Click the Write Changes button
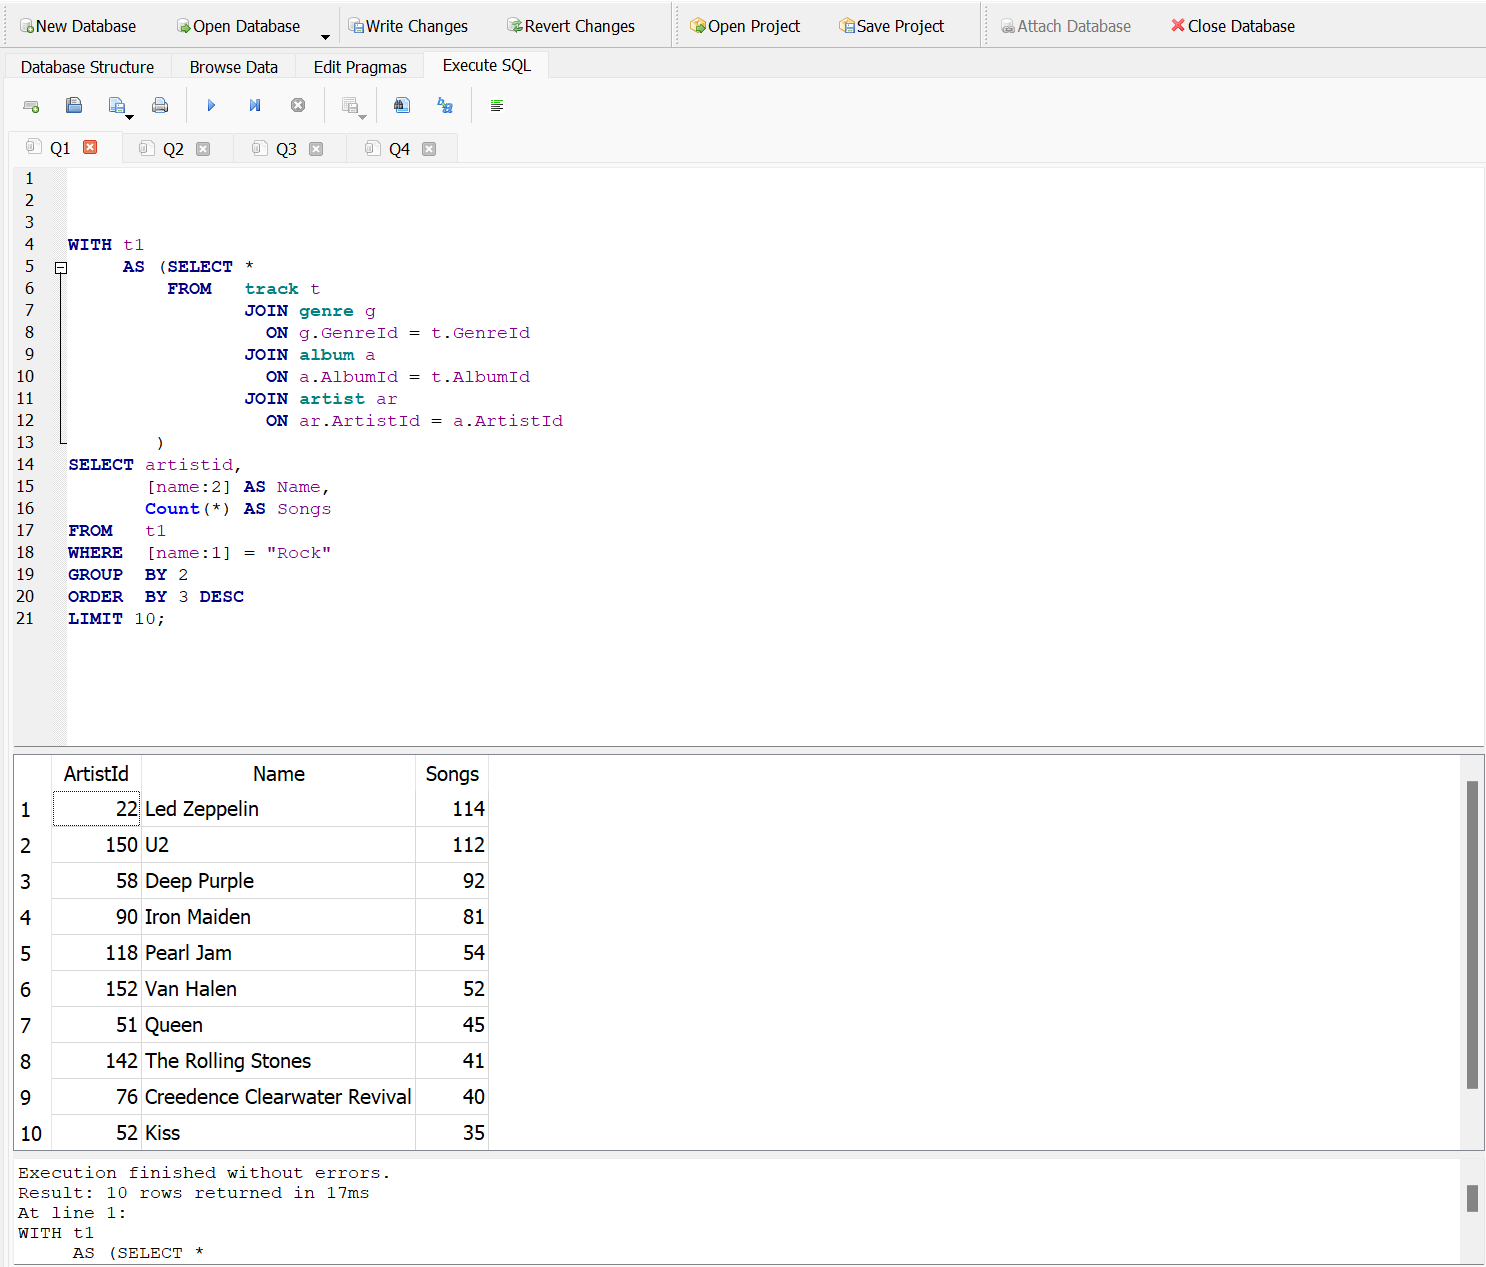 [409, 25]
